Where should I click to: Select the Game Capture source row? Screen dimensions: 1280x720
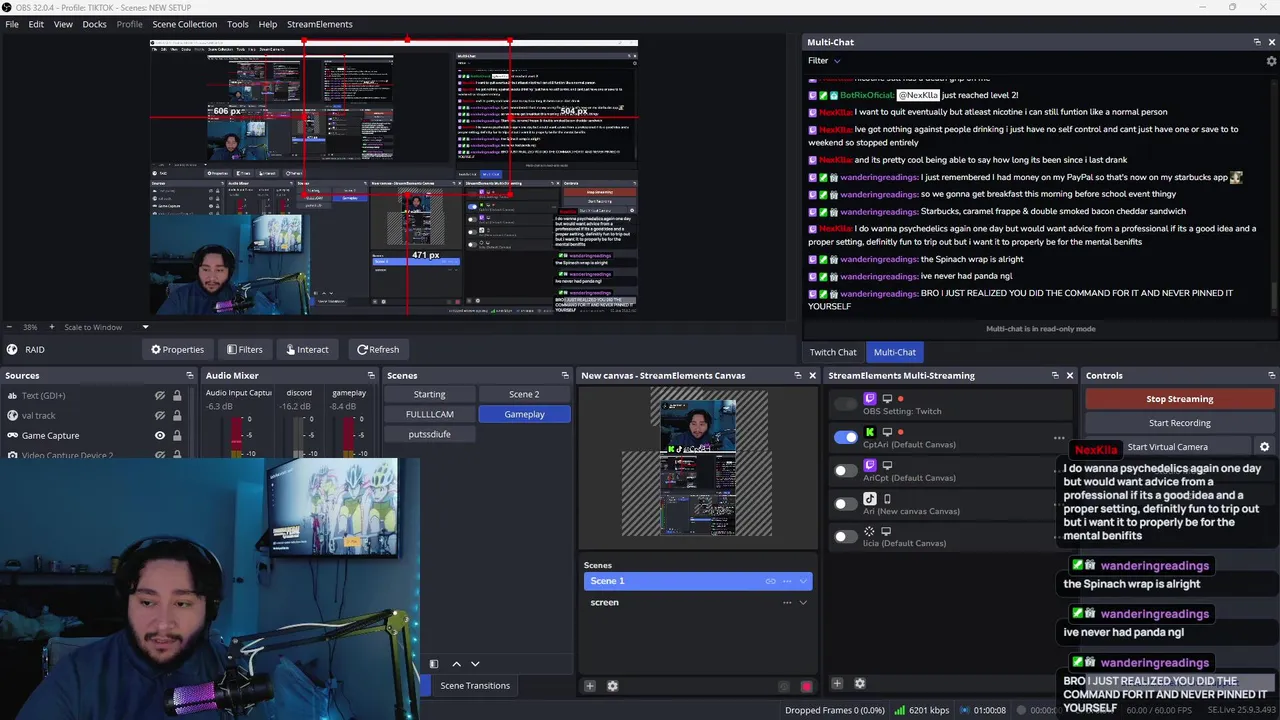(x=98, y=435)
